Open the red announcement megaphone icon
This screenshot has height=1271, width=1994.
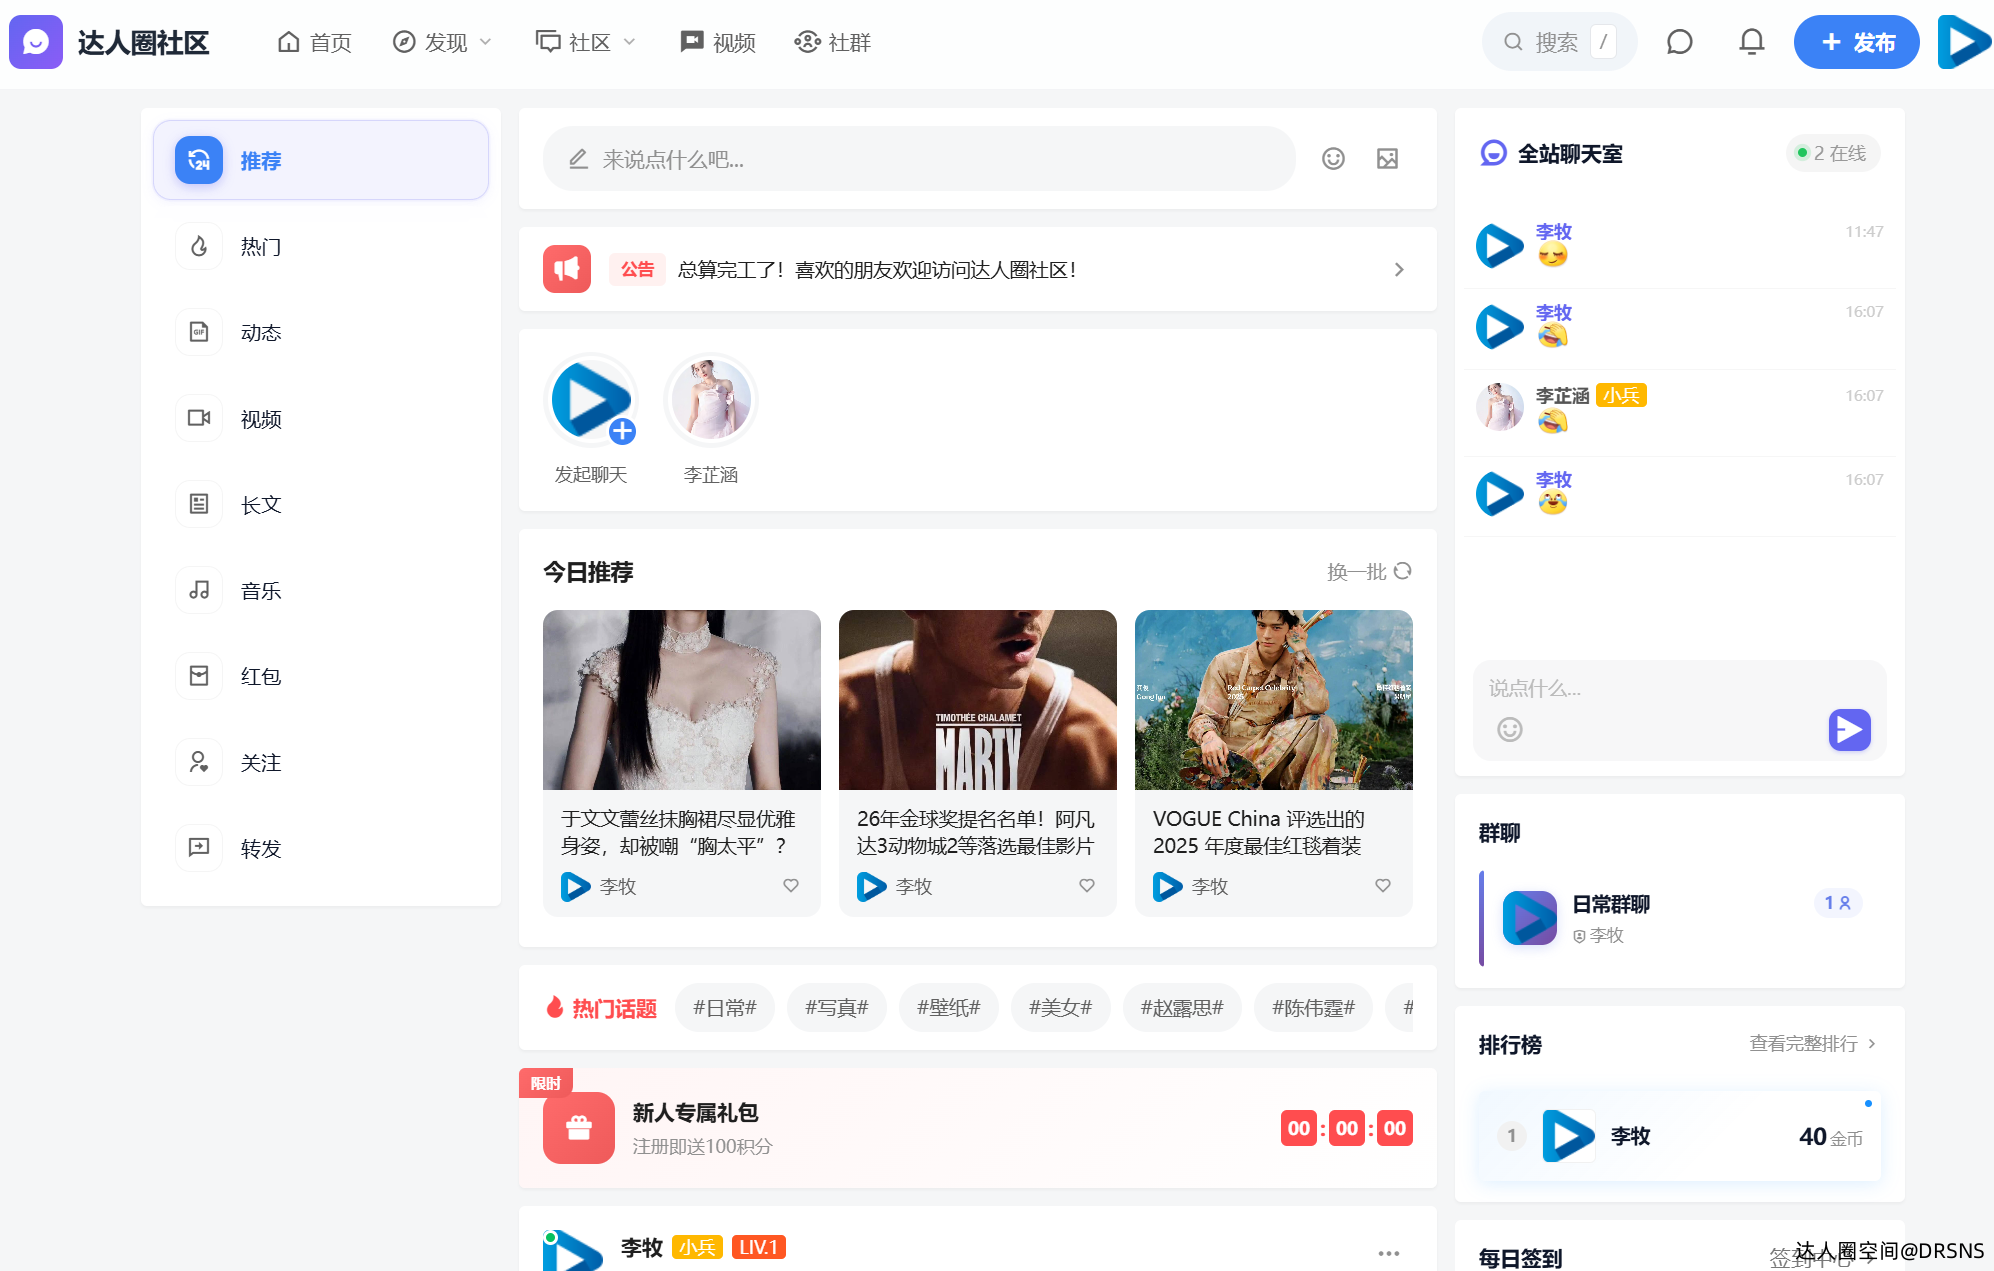[567, 269]
